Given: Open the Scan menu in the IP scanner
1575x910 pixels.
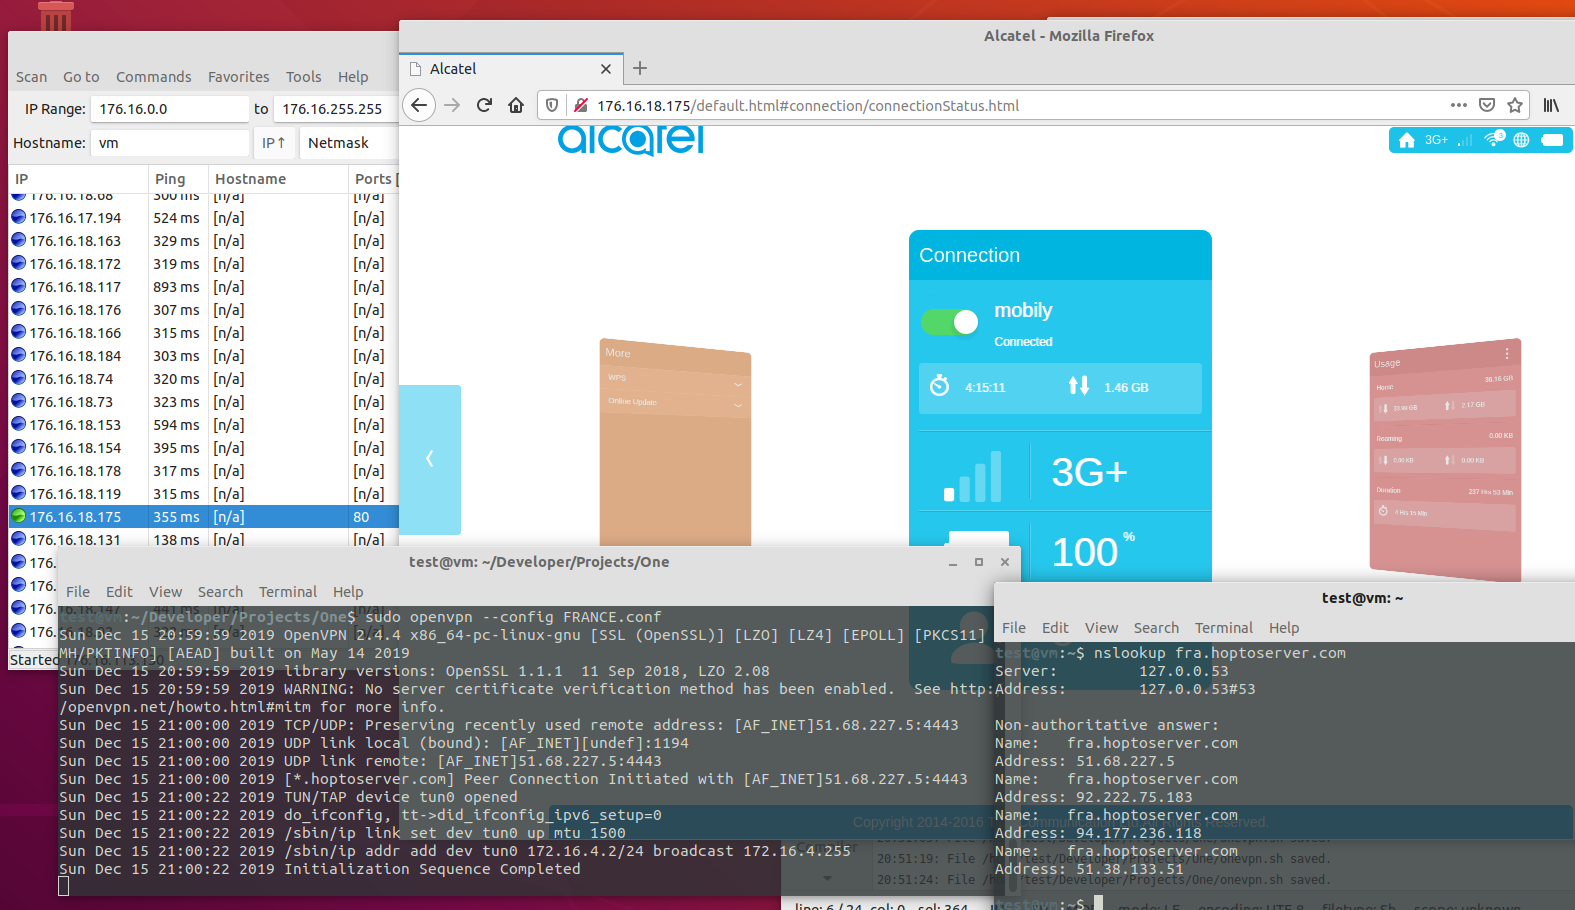Looking at the screenshot, I should coord(31,77).
